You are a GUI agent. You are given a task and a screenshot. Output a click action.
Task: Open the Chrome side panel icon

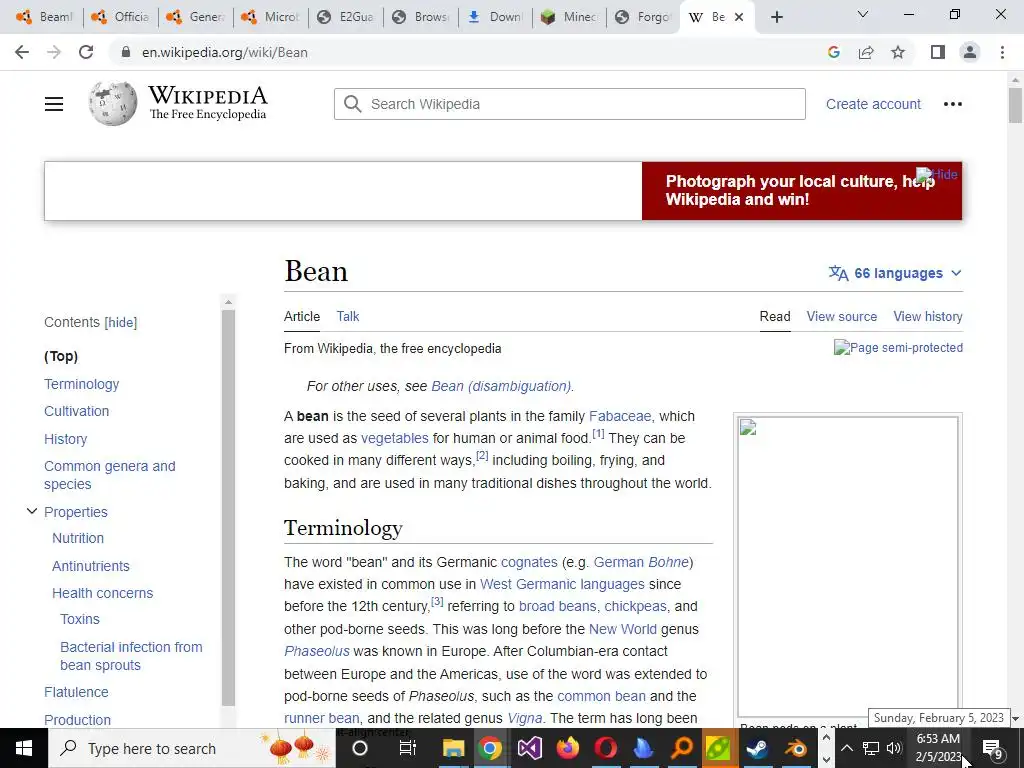click(938, 52)
